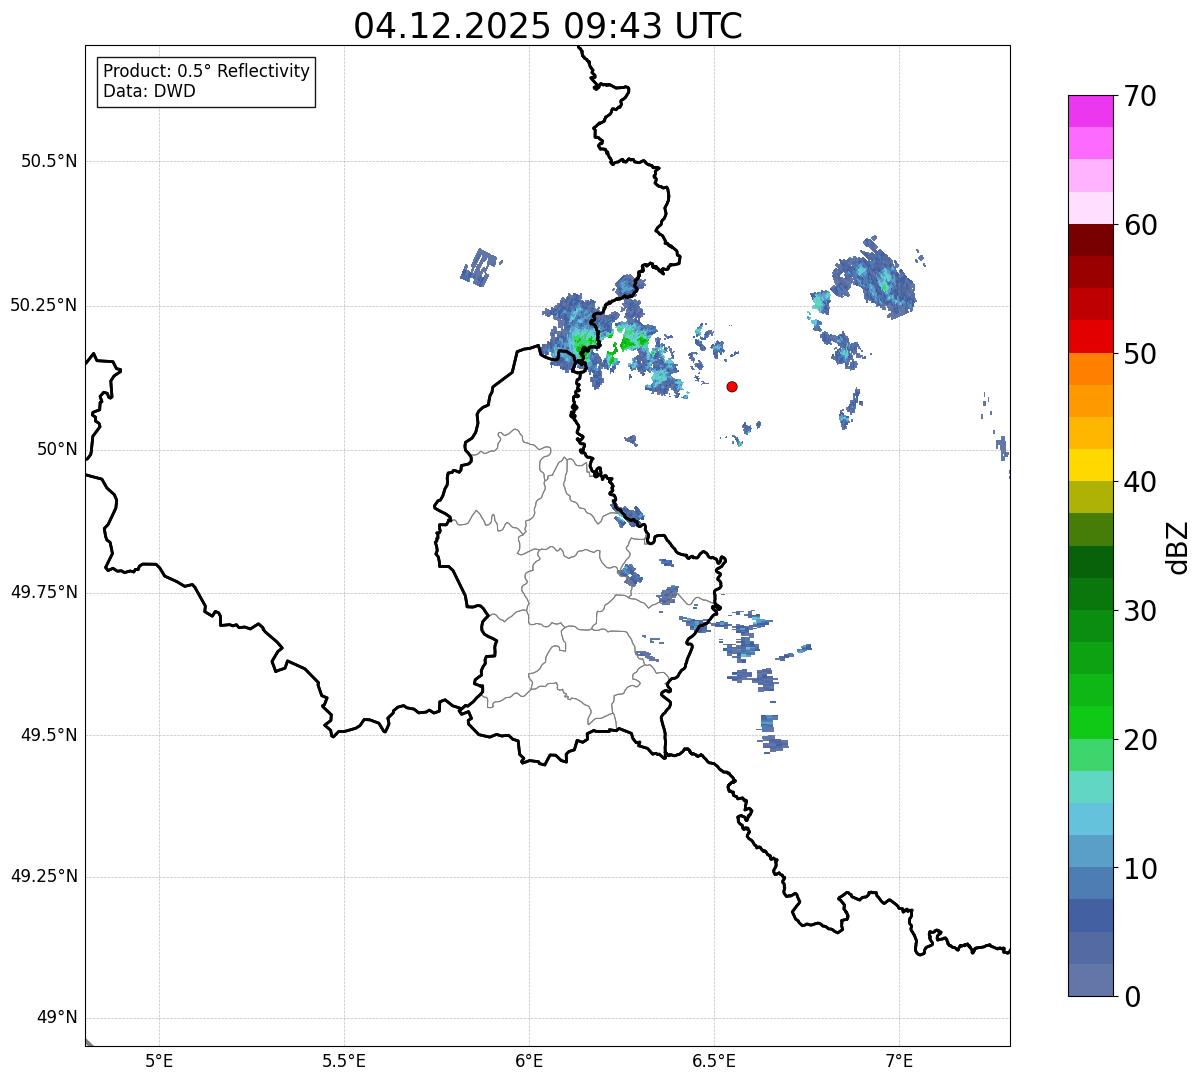Click the "50°N" latitude label
The image size is (1202, 1081).
[x=57, y=449]
